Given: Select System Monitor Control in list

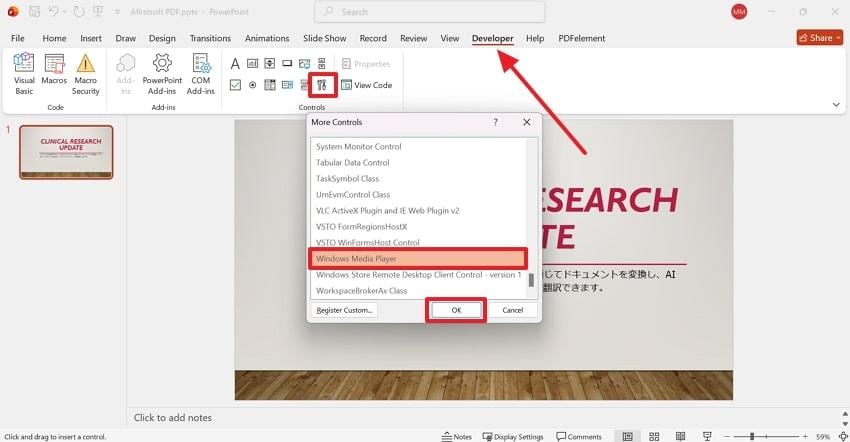Looking at the screenshot, I should pos(418,146).
